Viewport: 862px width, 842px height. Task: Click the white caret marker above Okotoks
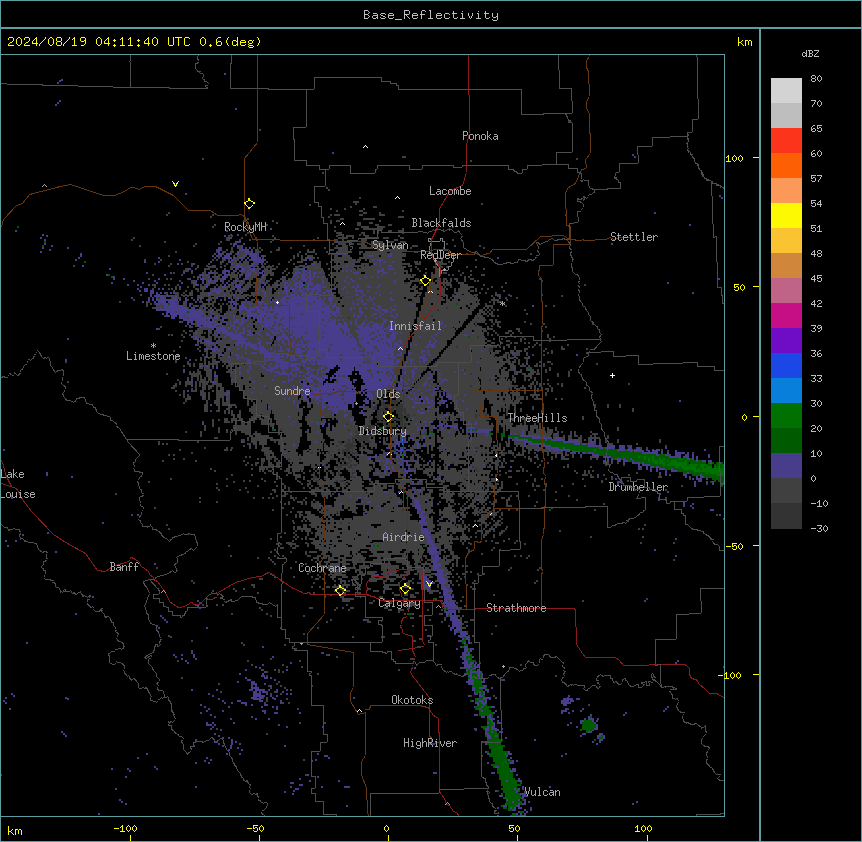(x=360, y=711)
